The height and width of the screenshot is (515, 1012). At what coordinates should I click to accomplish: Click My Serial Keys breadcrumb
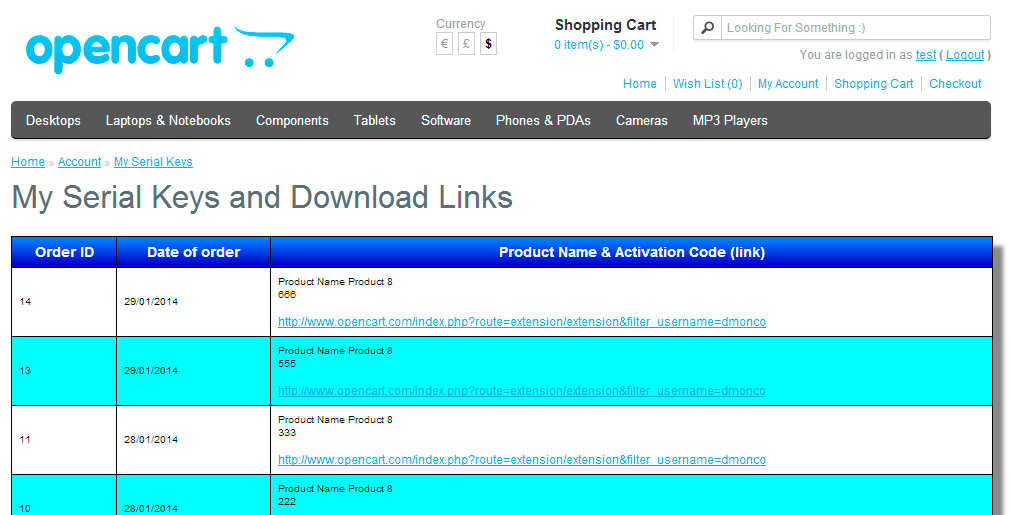(x=153, y=162)
